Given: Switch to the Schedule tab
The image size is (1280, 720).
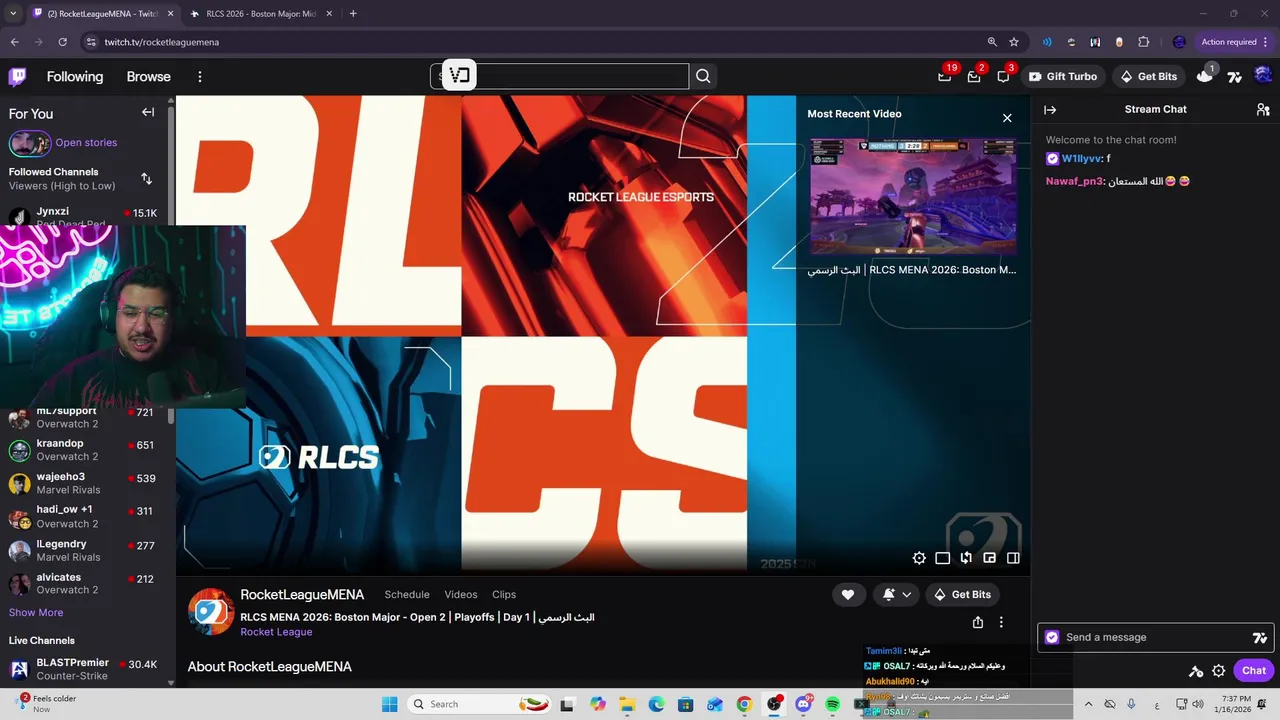Looking at the screenshot, I should point(407,594).
